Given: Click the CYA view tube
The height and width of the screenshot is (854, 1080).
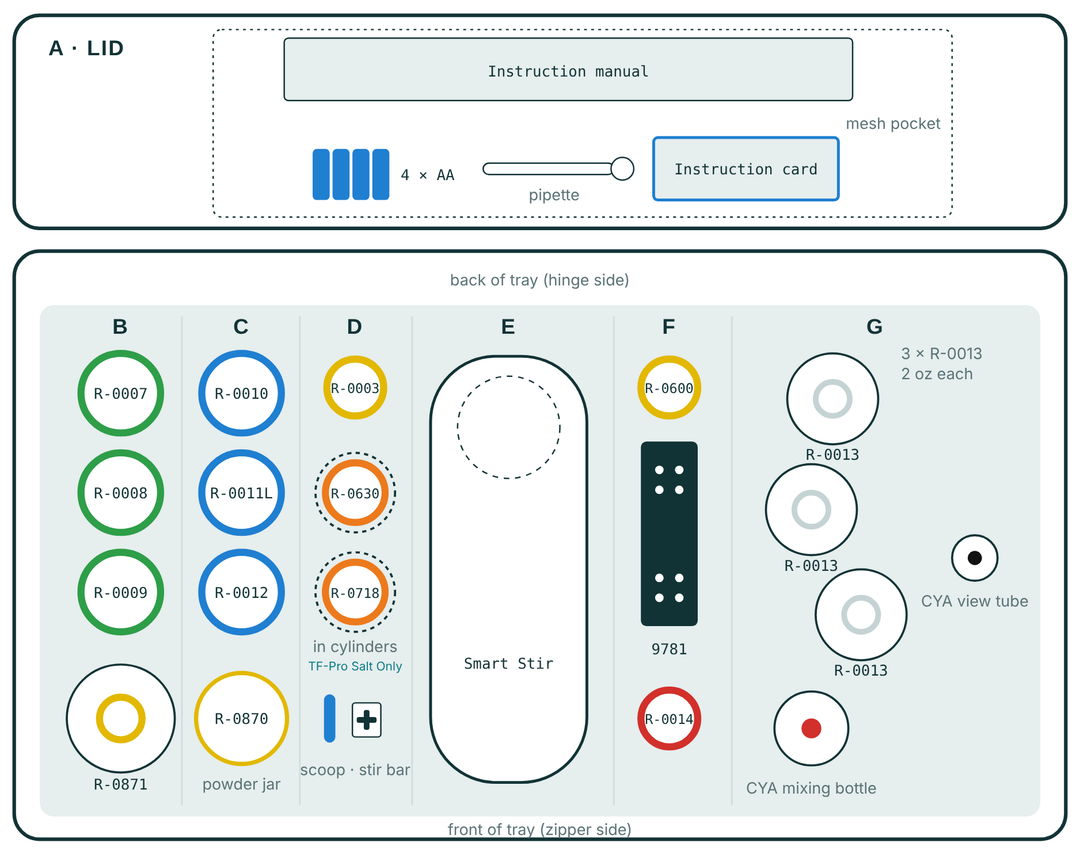Looking at the screenshot, I should point(975,558).
